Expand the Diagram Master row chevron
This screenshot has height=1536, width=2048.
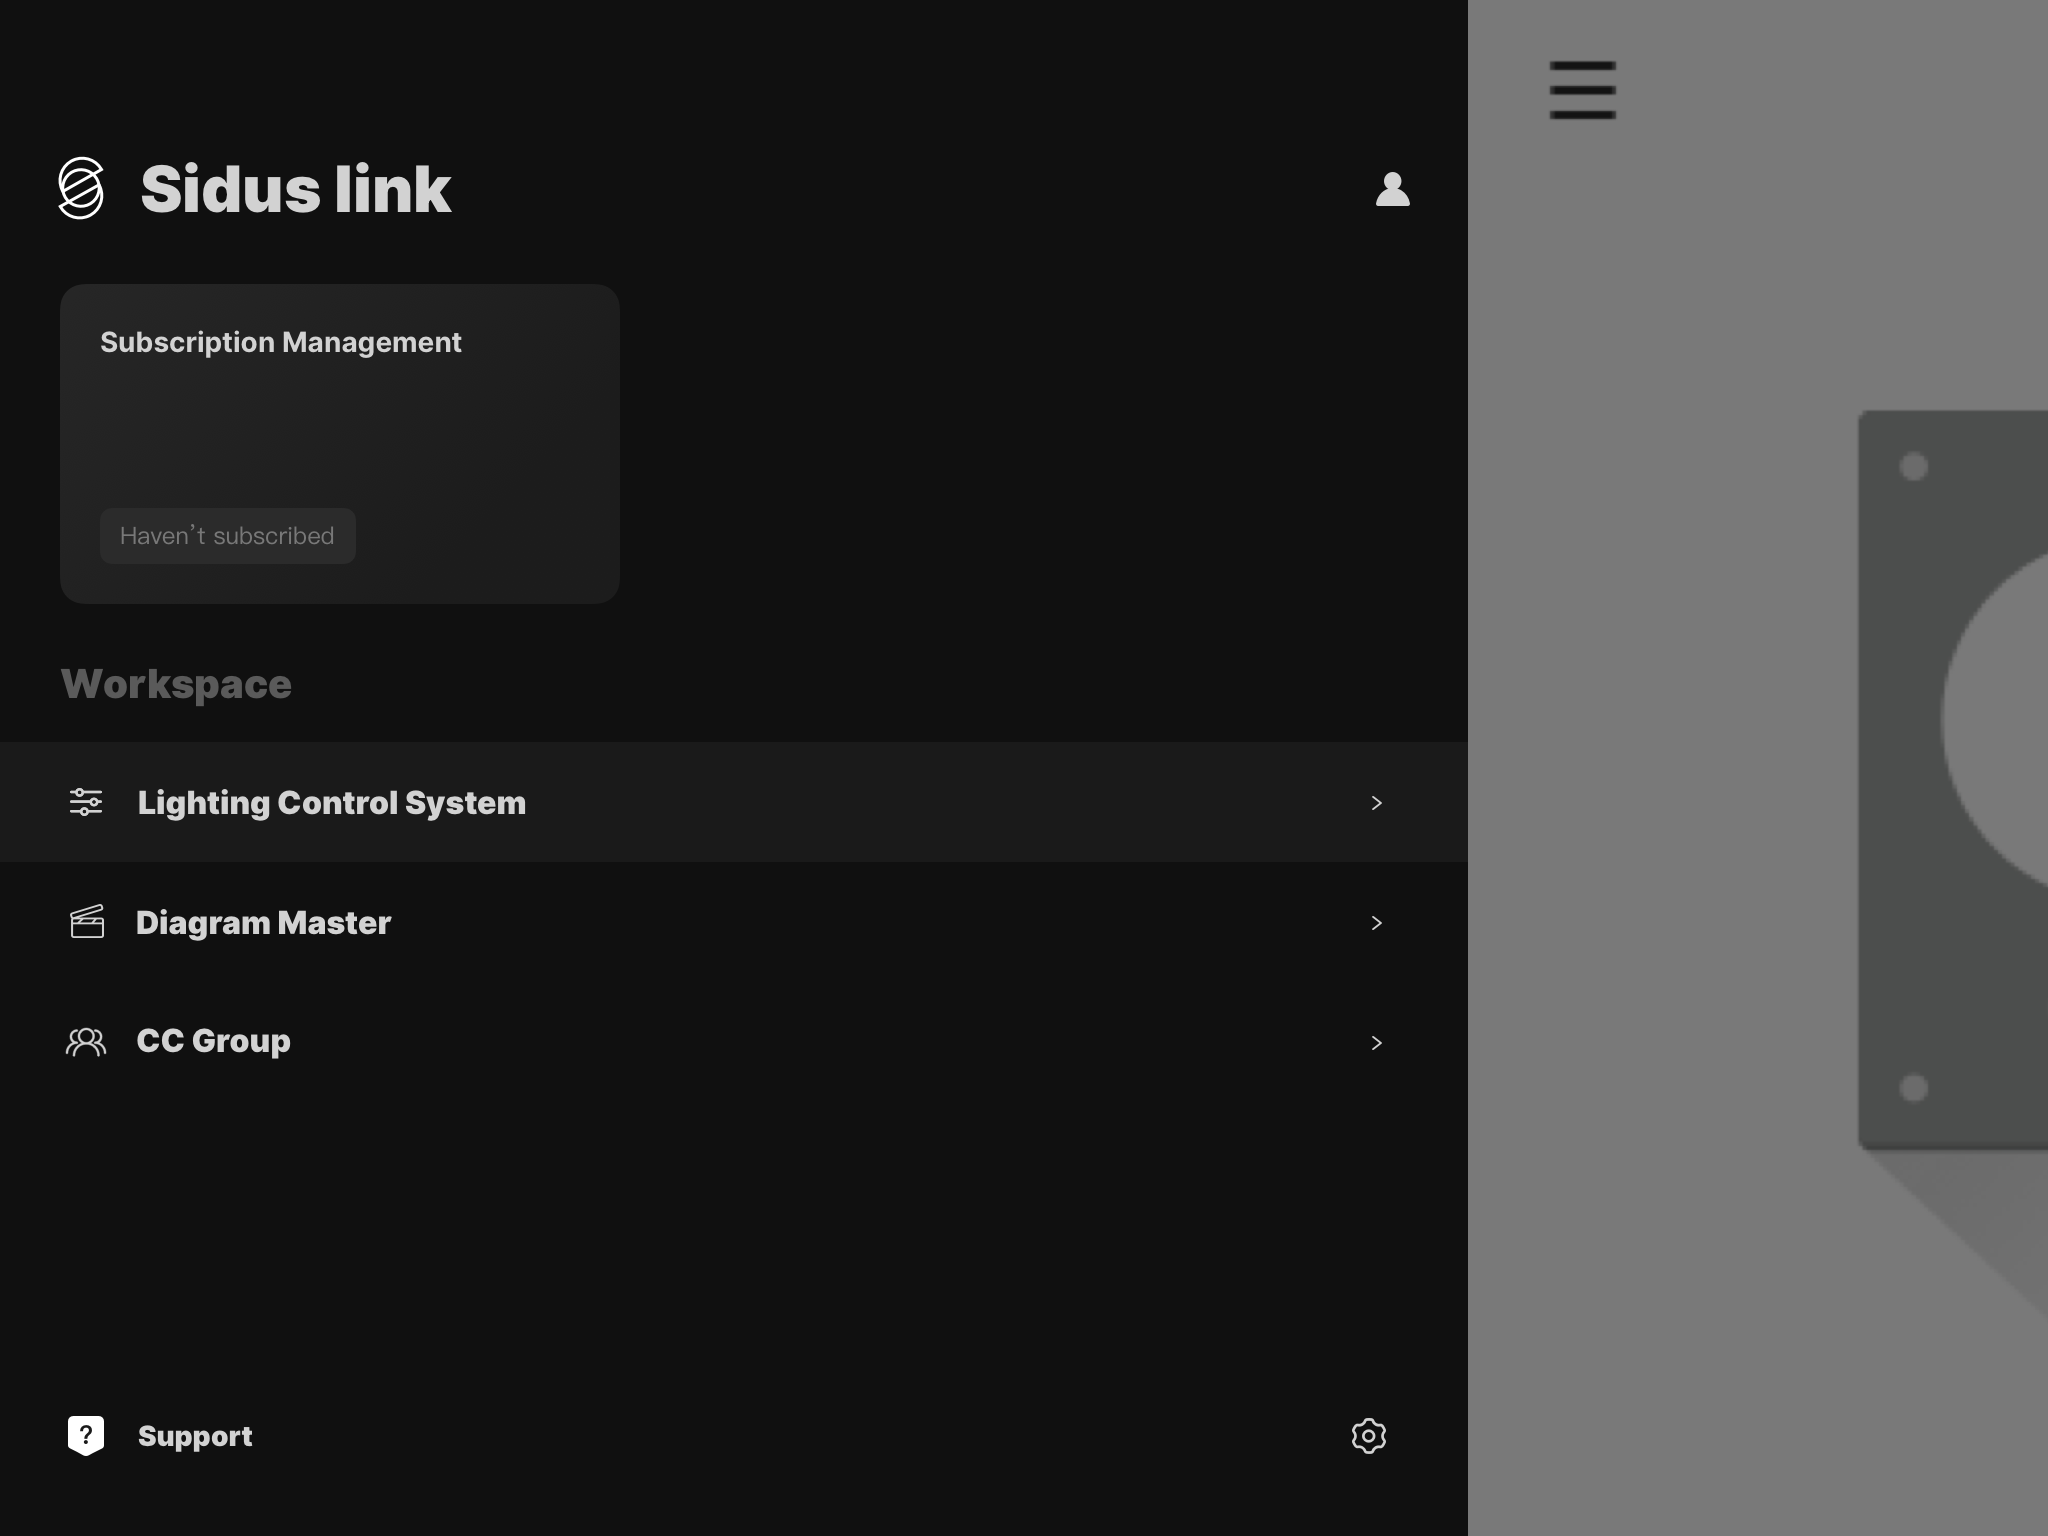(x=1378, y=922)
